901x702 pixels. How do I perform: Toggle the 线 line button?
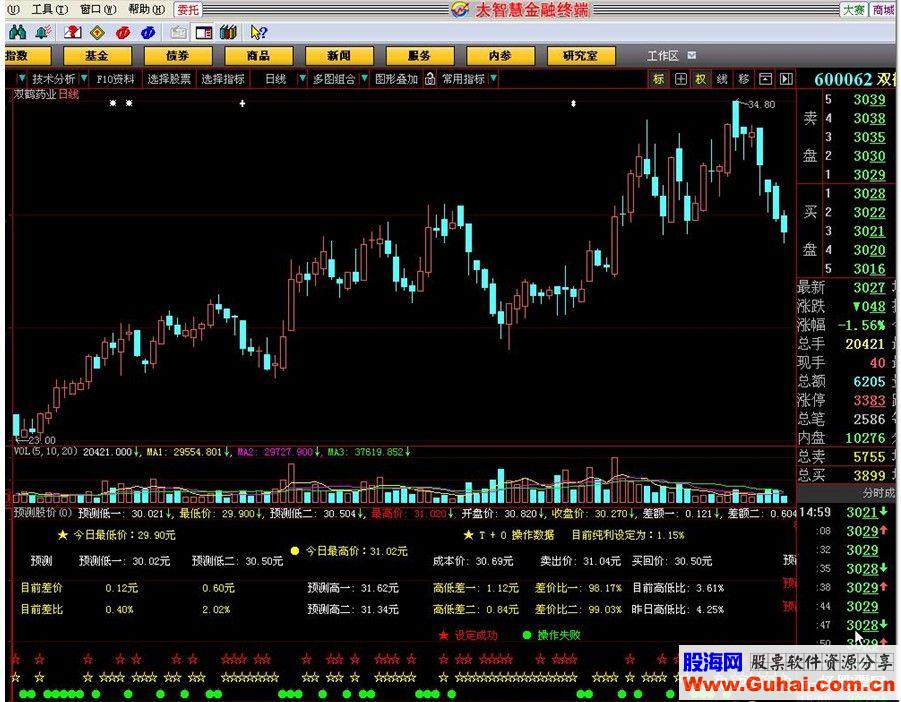point(722,79)
